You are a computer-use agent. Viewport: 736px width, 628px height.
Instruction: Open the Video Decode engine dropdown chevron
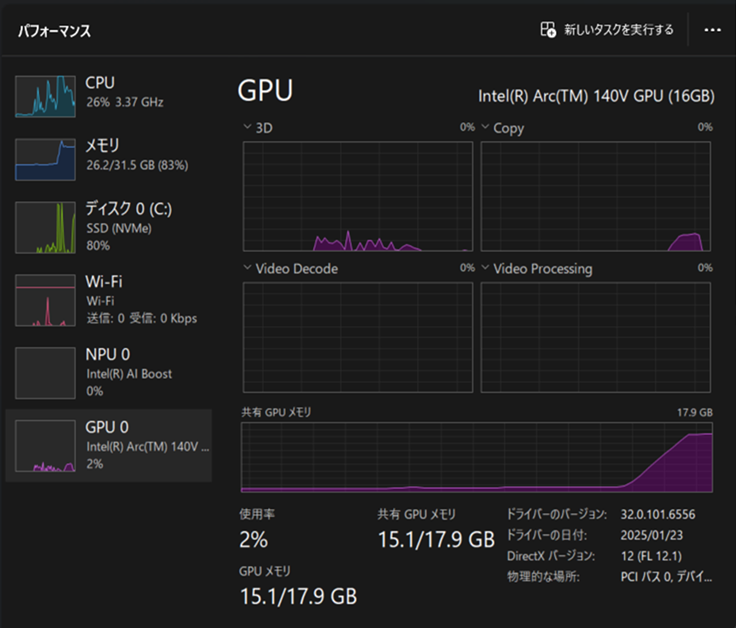click(x=247, y=268)
